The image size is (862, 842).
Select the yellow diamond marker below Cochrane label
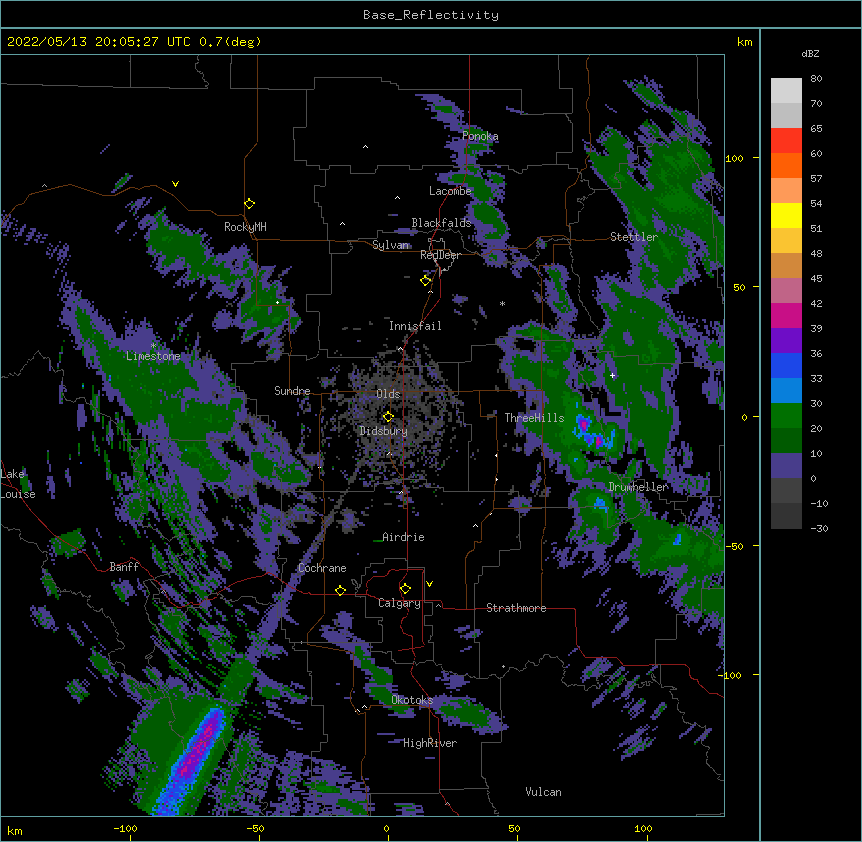click(340, 590)
